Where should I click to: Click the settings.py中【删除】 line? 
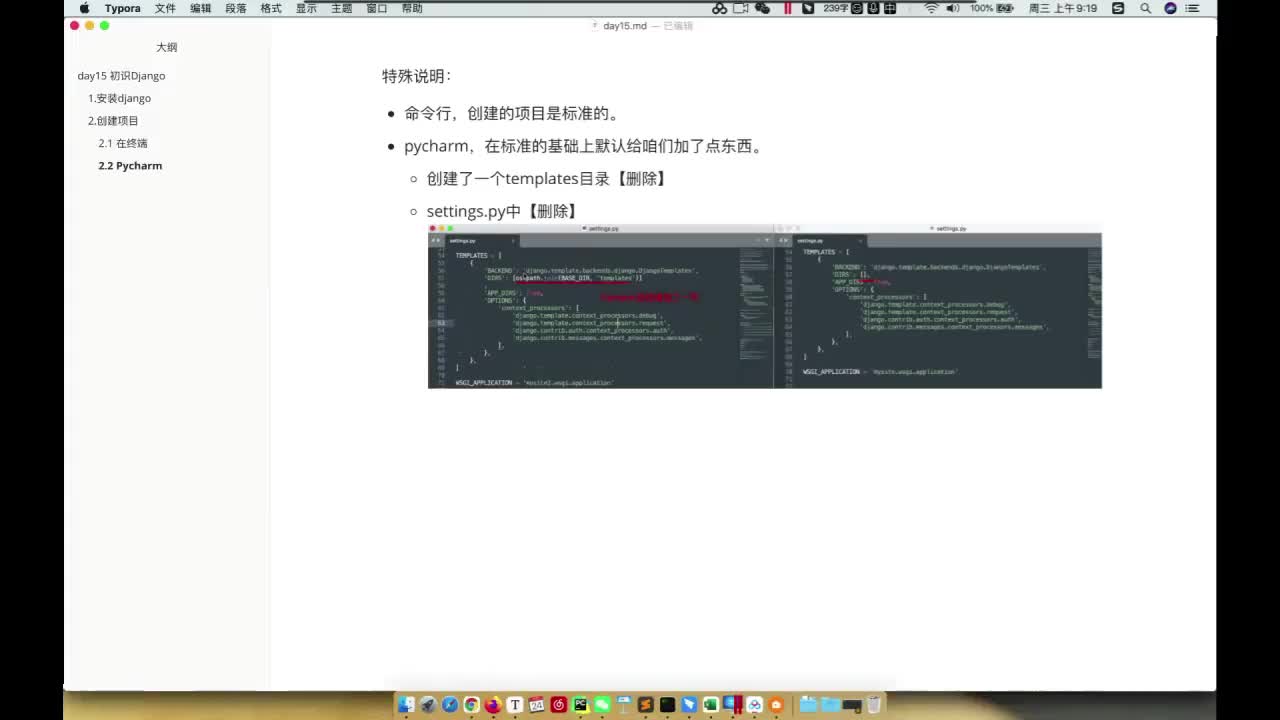point(502,211)
